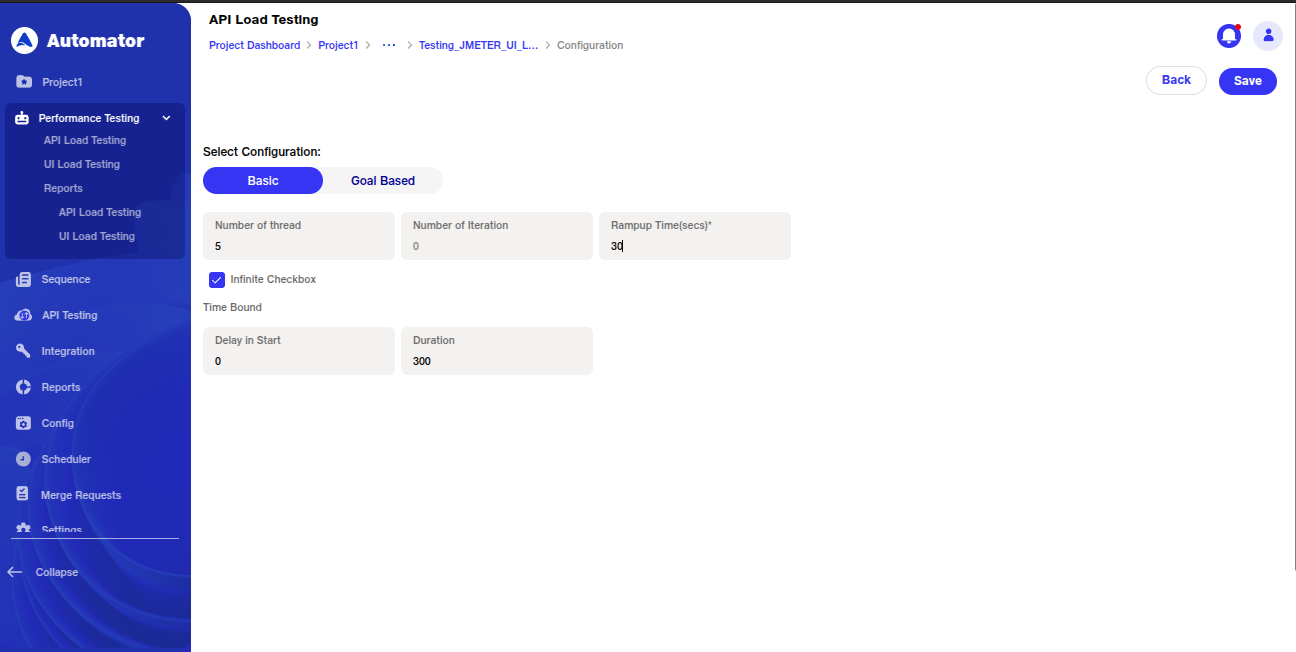Click the API Testing cloud icon

click(24, 315)
